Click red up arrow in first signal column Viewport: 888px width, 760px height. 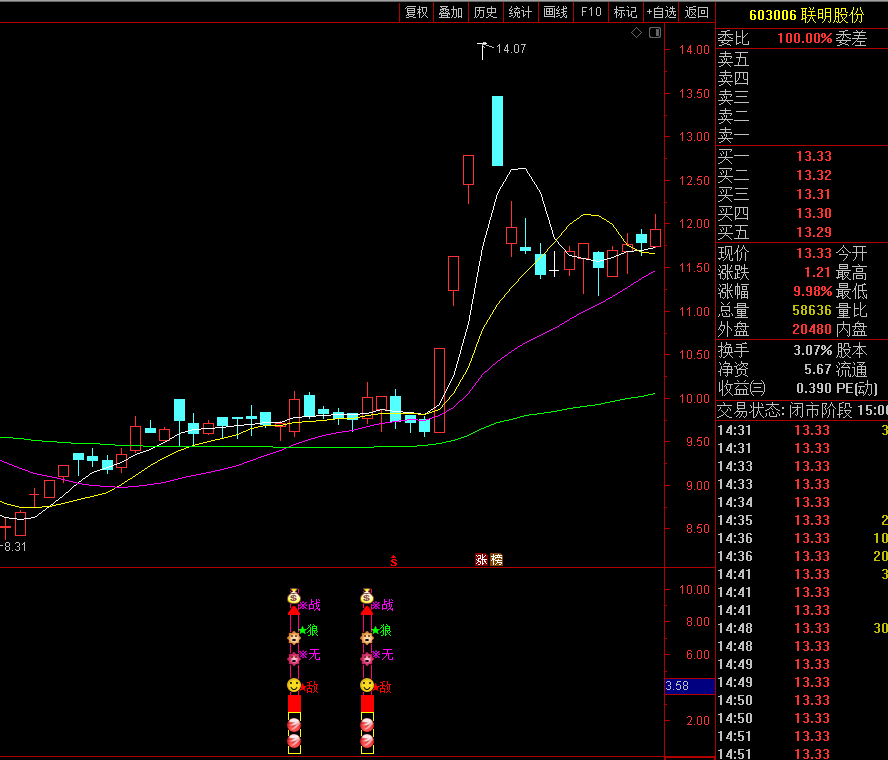[293, 610]
